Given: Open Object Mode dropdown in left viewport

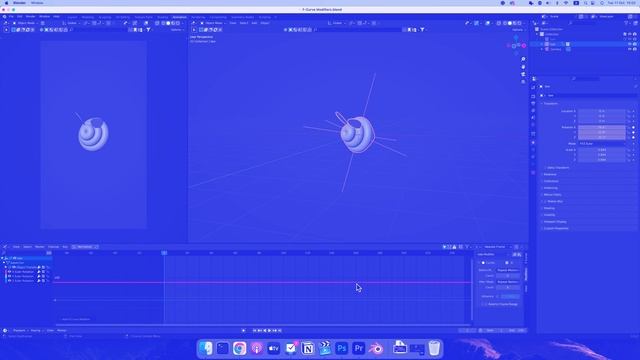Looking at the screenshot, I should tap(26, 23).
